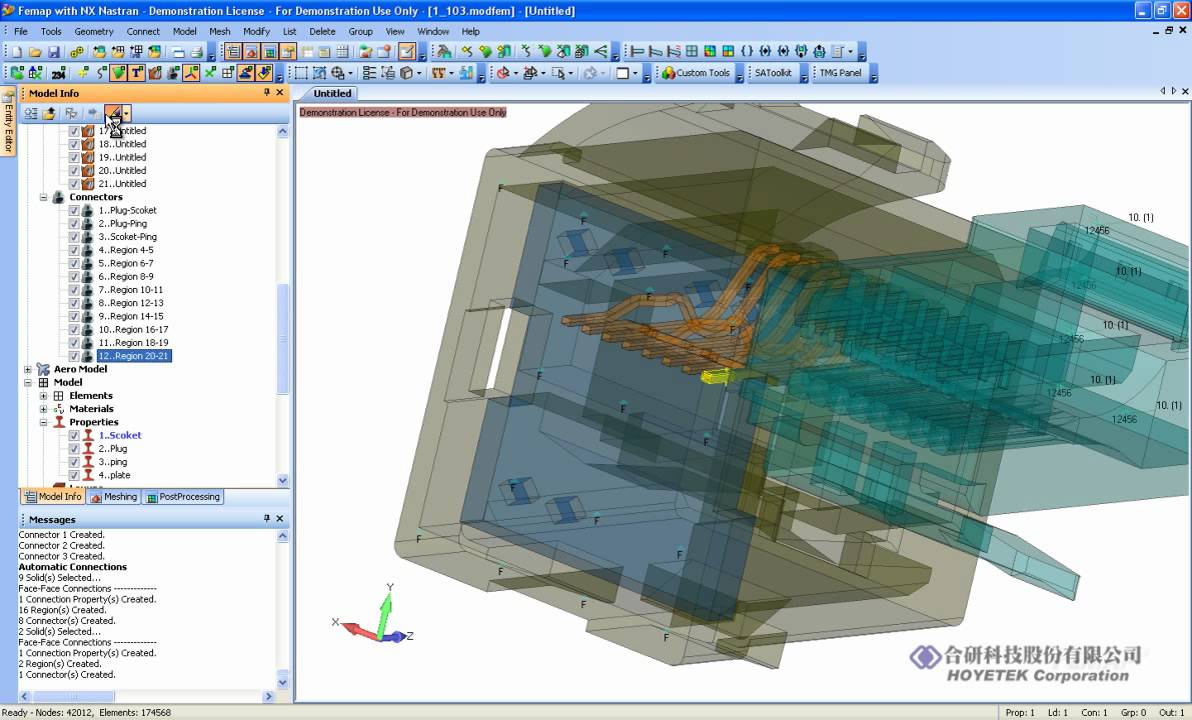Click the pin icon on Model Info panel

pos(267,93)
